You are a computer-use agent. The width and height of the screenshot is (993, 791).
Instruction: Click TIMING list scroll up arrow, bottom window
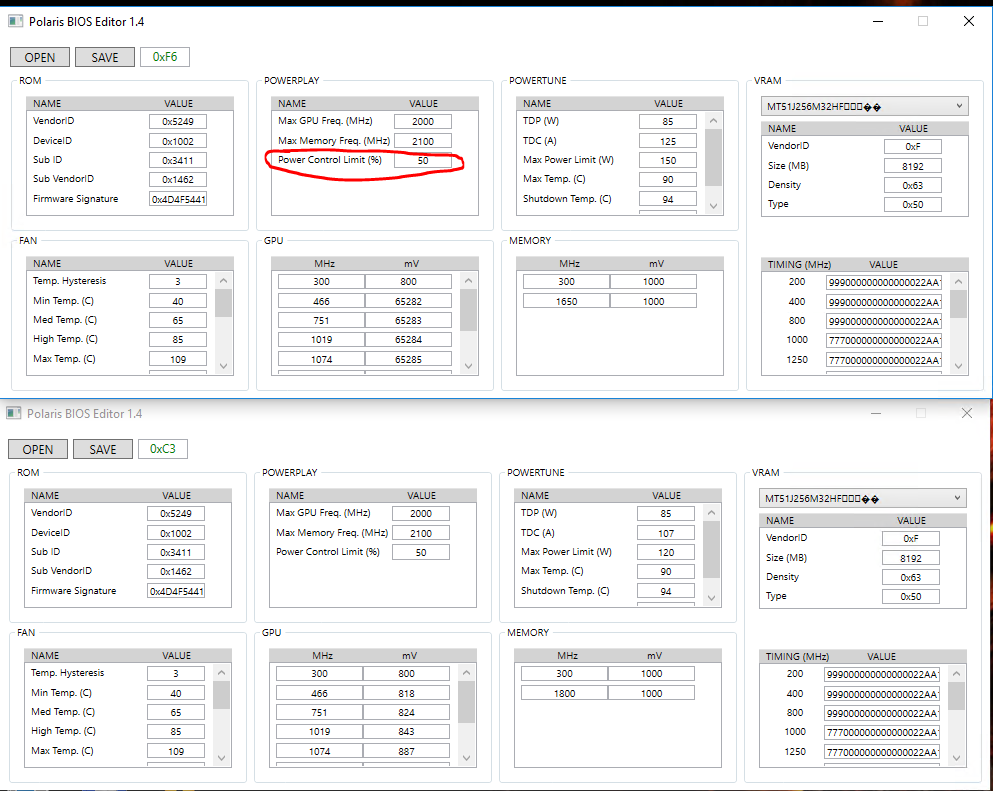957,673
